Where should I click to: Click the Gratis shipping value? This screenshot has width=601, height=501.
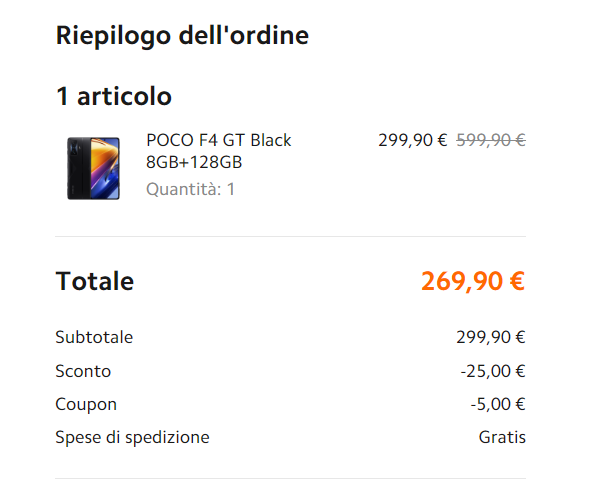(502, 437)
